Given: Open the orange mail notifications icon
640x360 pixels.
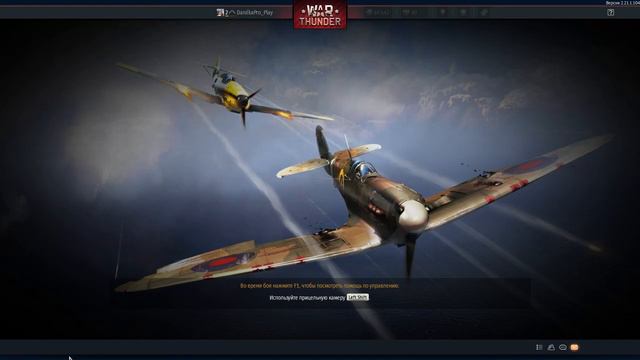Looking at the screenshot, I should [x=574, y=347].
